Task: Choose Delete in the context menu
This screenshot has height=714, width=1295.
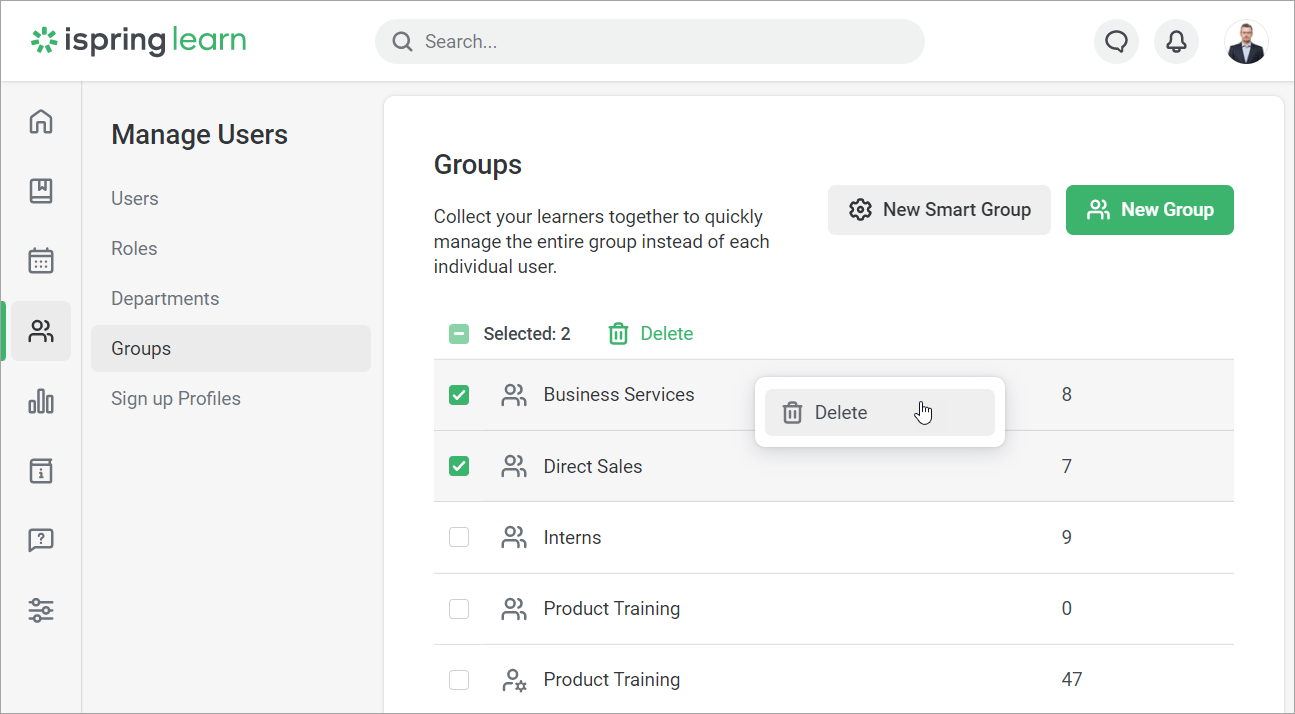Action: coord(880,413)
